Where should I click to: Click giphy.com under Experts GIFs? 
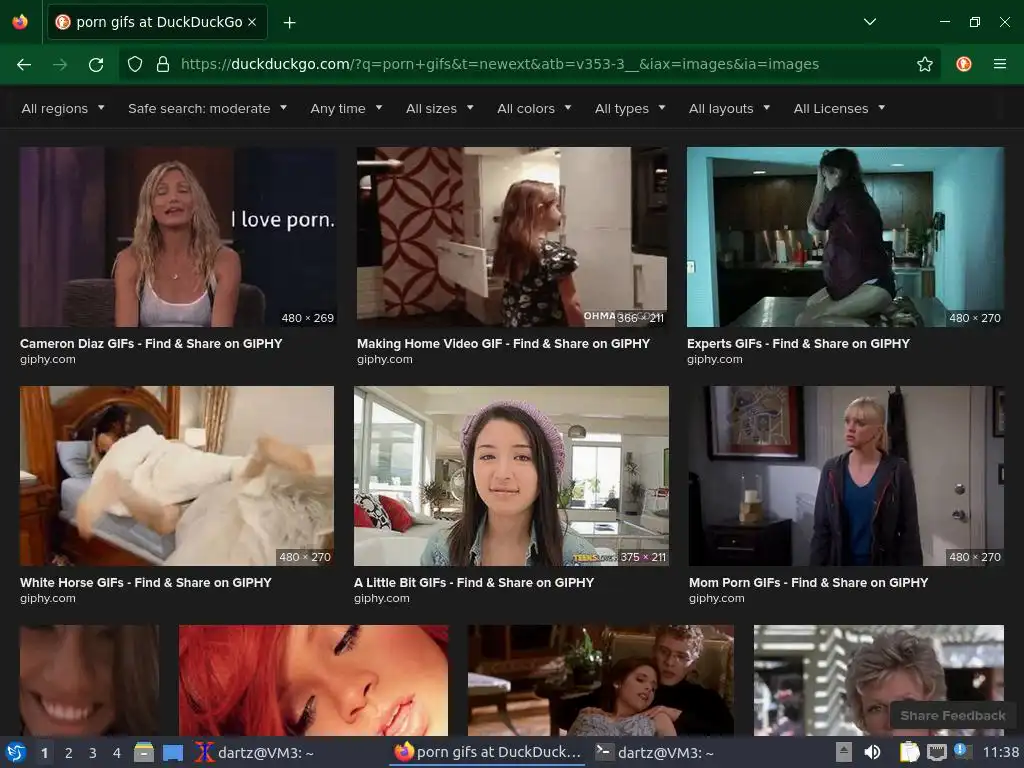click(714, 359)
